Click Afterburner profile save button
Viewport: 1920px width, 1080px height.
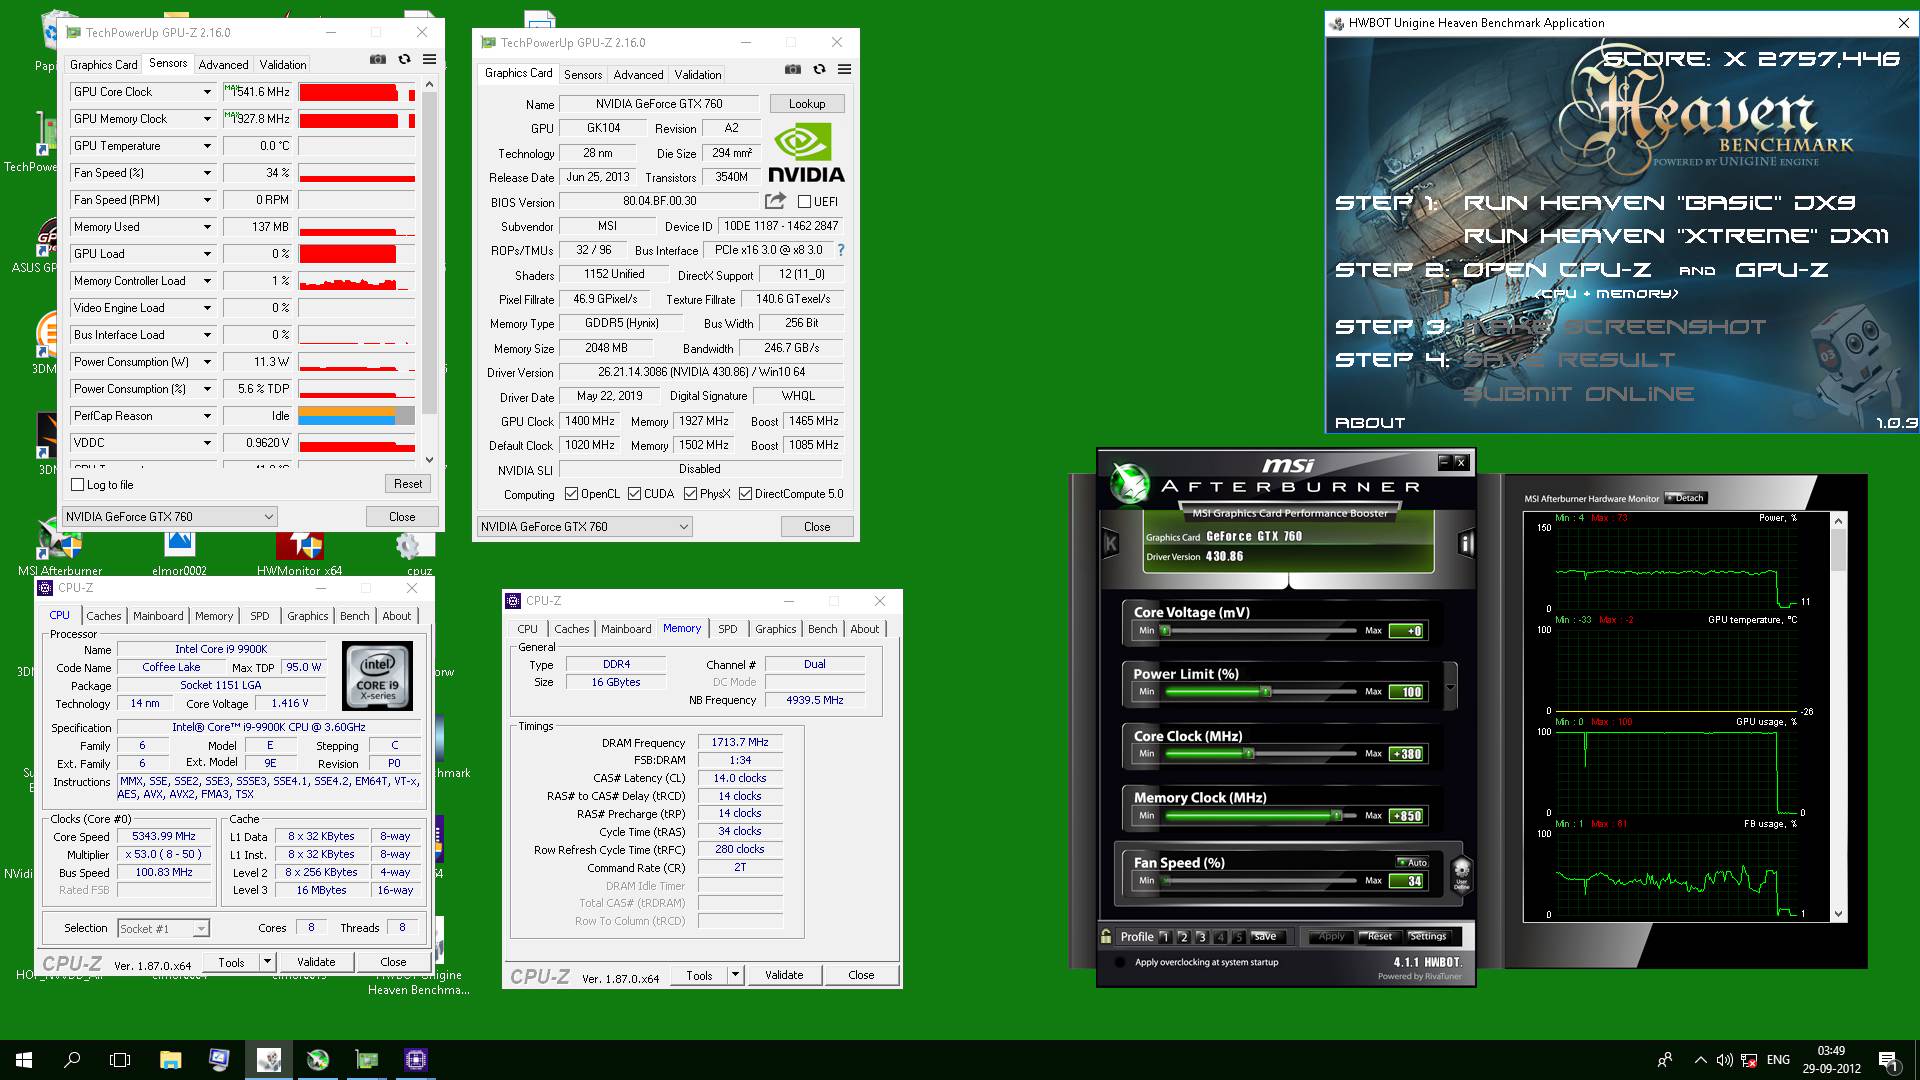[1266, 937]
